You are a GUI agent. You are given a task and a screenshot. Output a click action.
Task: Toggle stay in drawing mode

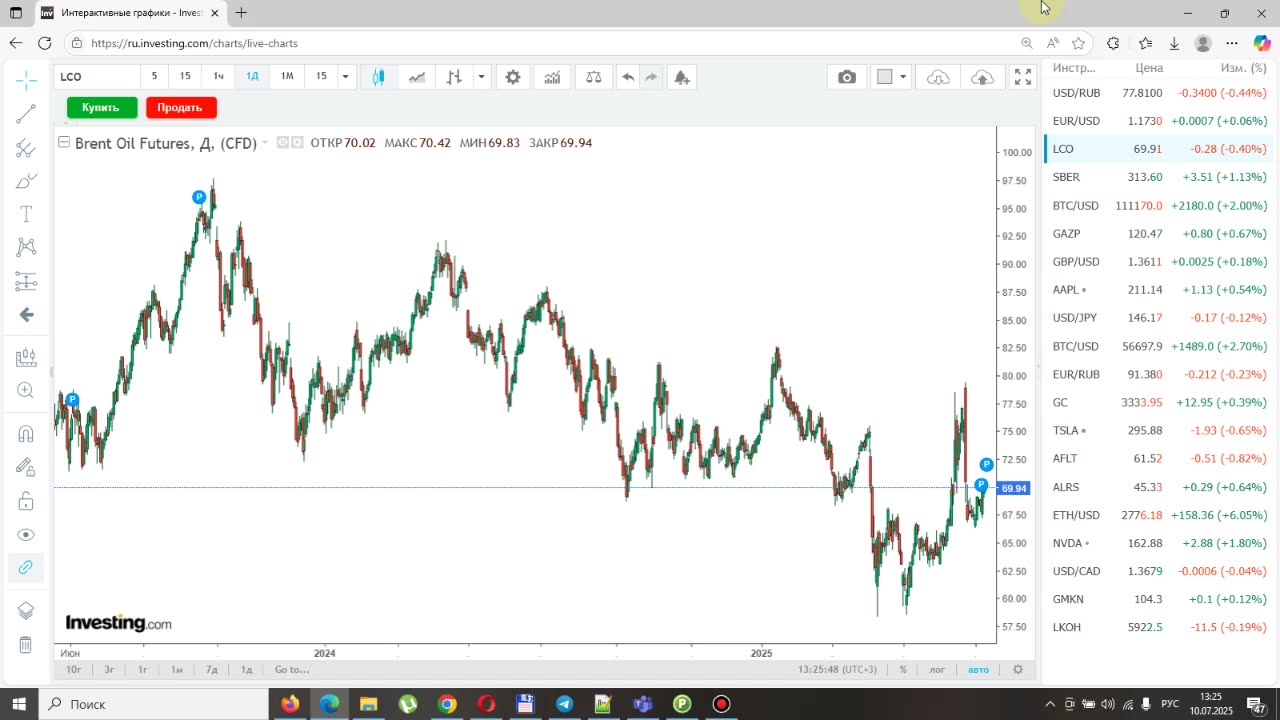point(26,467)
